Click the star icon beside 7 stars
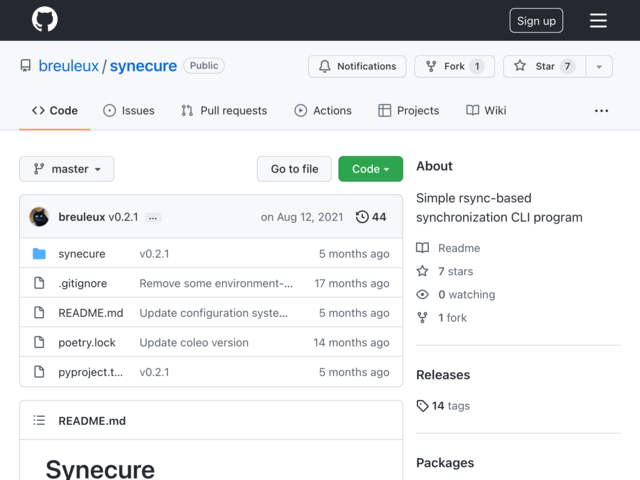Screen dimensions: 640x480 pos(422,271)
